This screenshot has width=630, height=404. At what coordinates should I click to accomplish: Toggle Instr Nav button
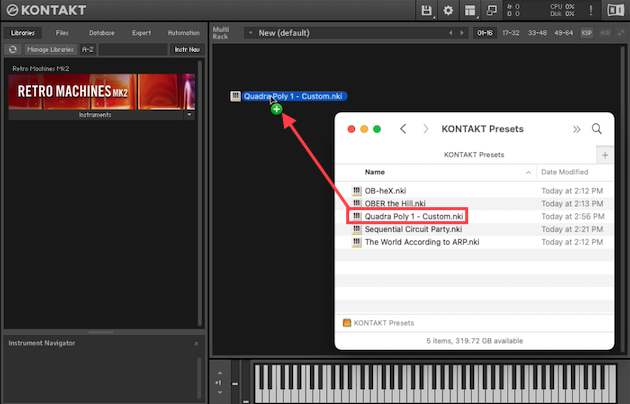(x=187, y=49)
